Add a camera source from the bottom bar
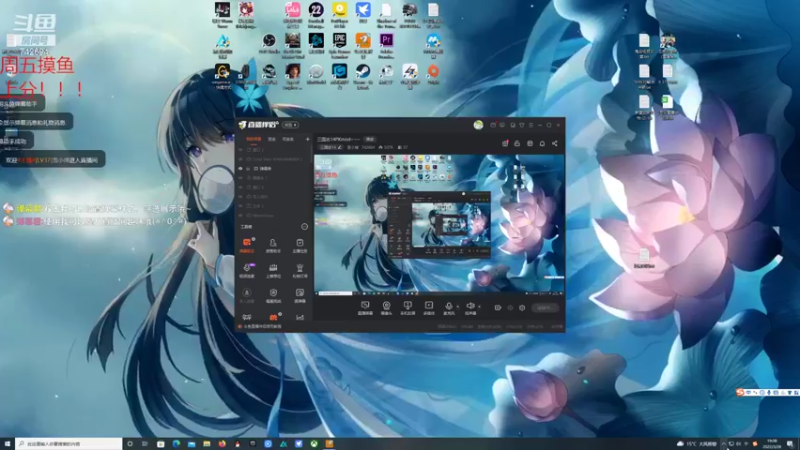Image resolution: width=800 pixels, height=450 pixels. pyautogui.click(x=386, y=307)
